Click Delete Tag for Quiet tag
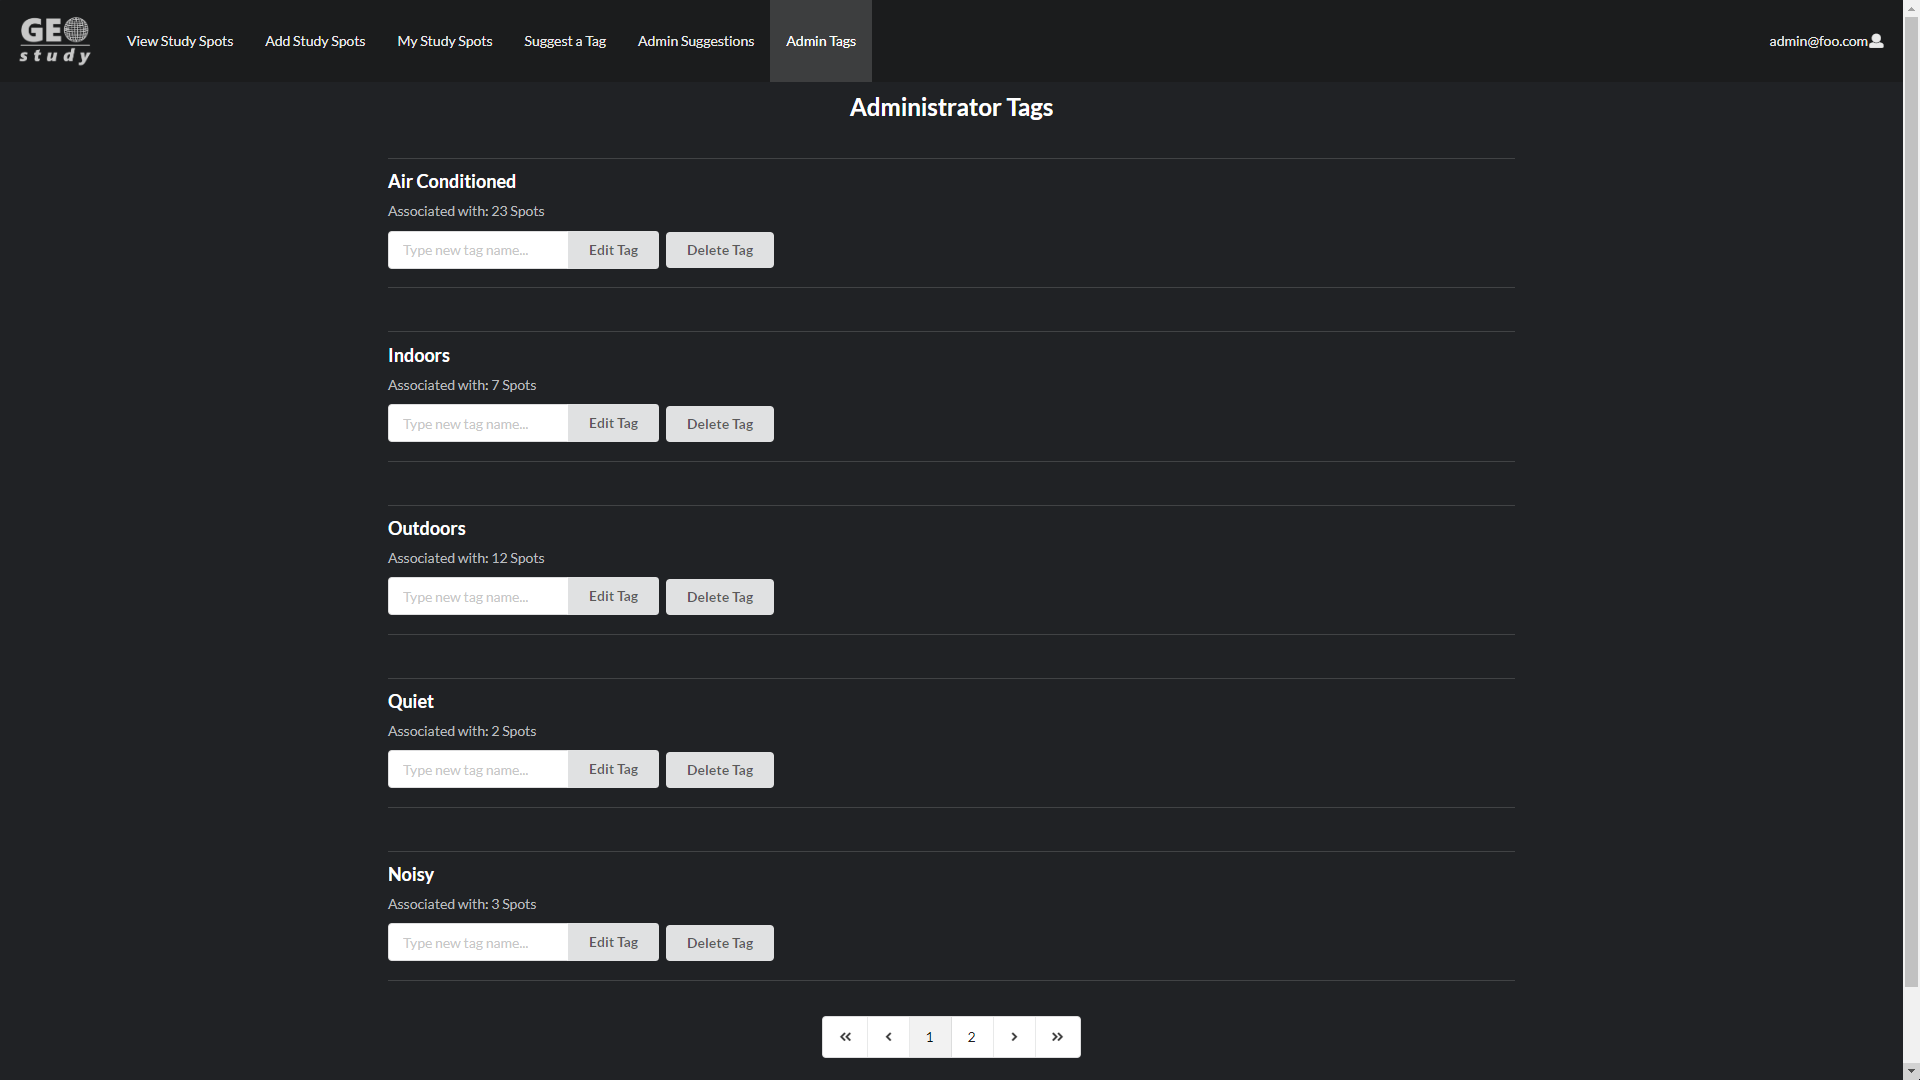Image resolution: width=1920 pixels, height=1080 pixels. coord(719,769)
